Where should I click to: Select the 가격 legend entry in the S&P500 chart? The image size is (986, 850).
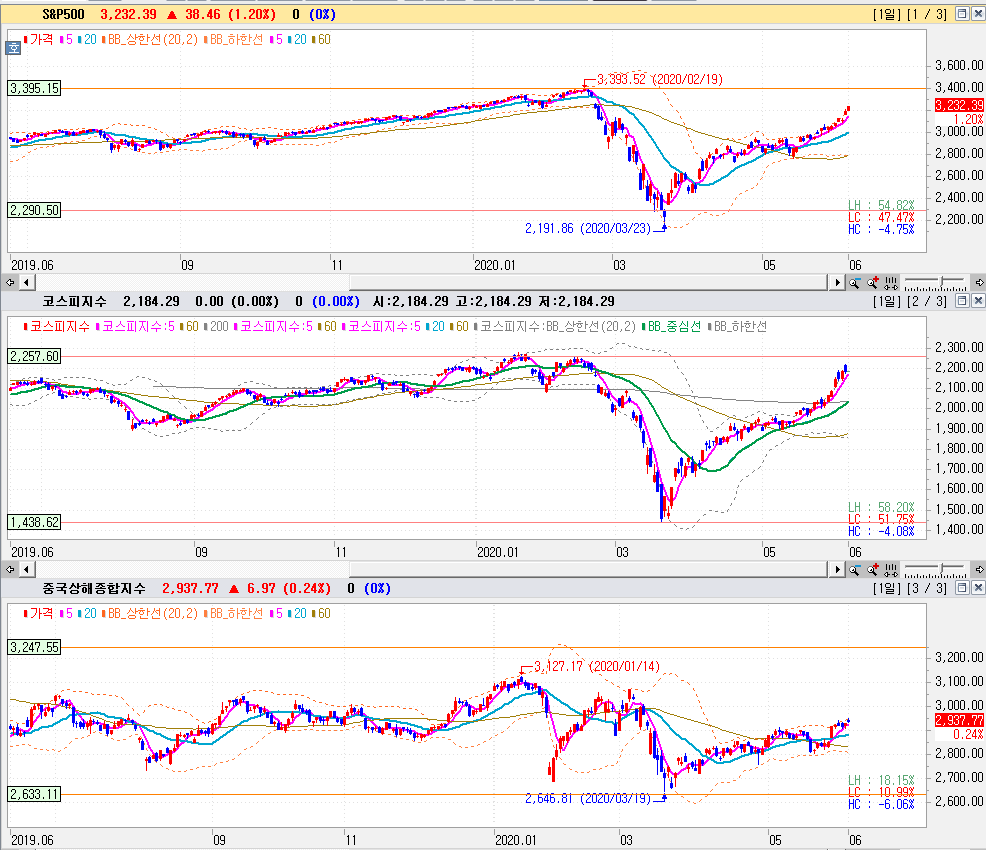pyautogui.click(x=39, y=40)
